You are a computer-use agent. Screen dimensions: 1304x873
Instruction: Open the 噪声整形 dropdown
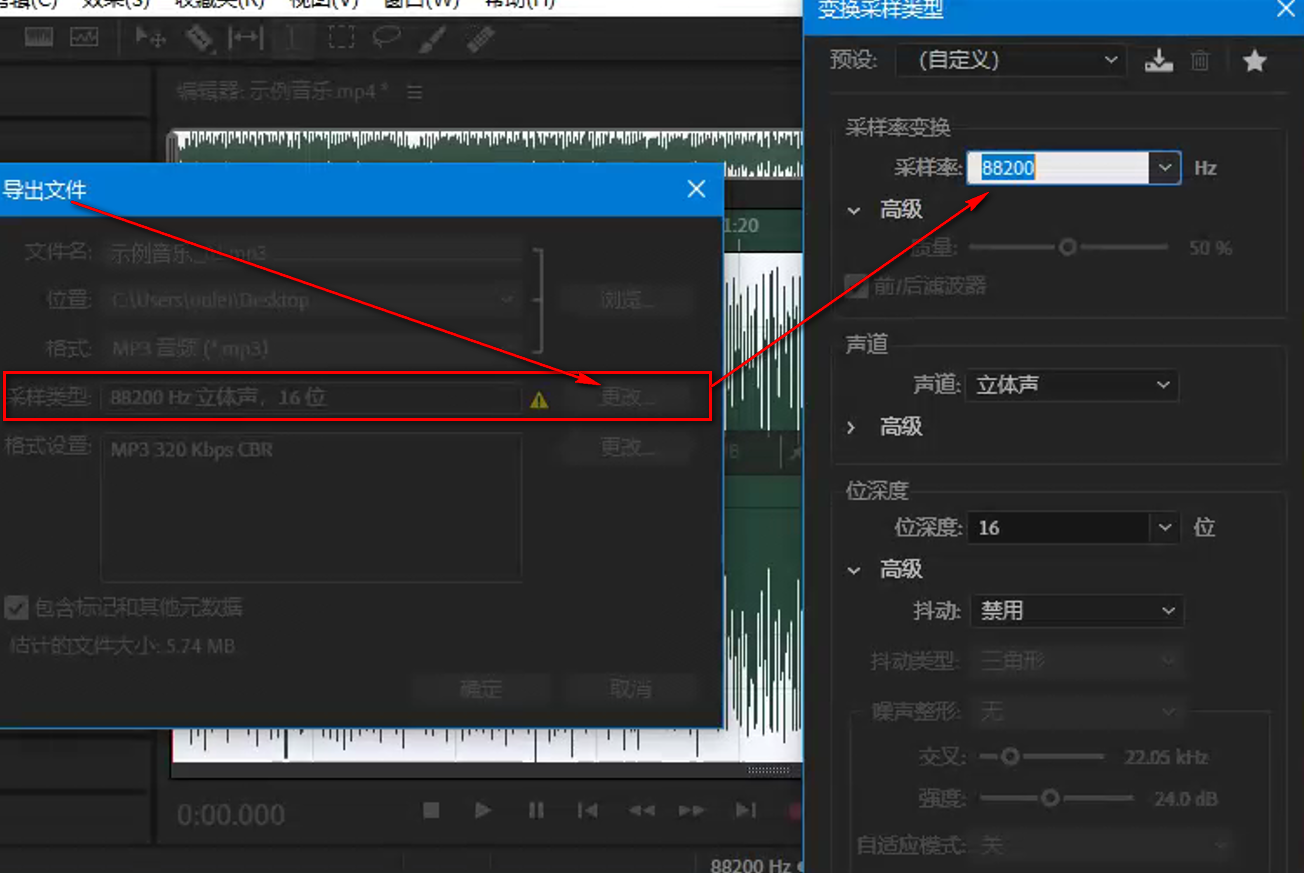1077,712
